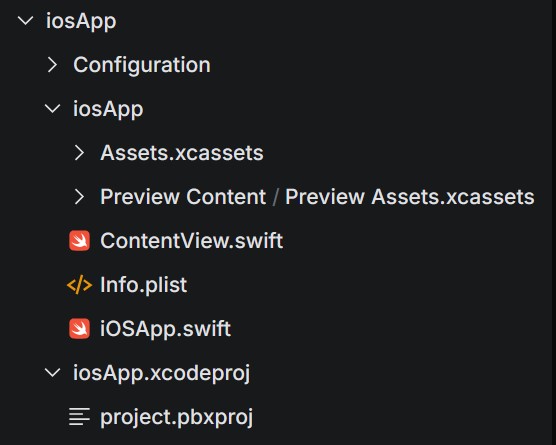Expand the Assets.xcassets folder arrow
556x445 pixels.
tap(79, 153)
